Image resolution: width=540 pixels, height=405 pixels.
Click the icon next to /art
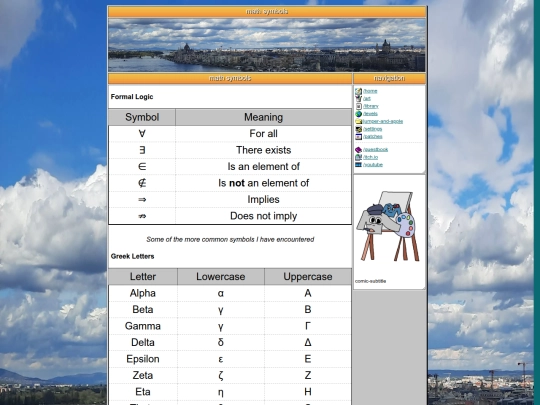(359, 99)
